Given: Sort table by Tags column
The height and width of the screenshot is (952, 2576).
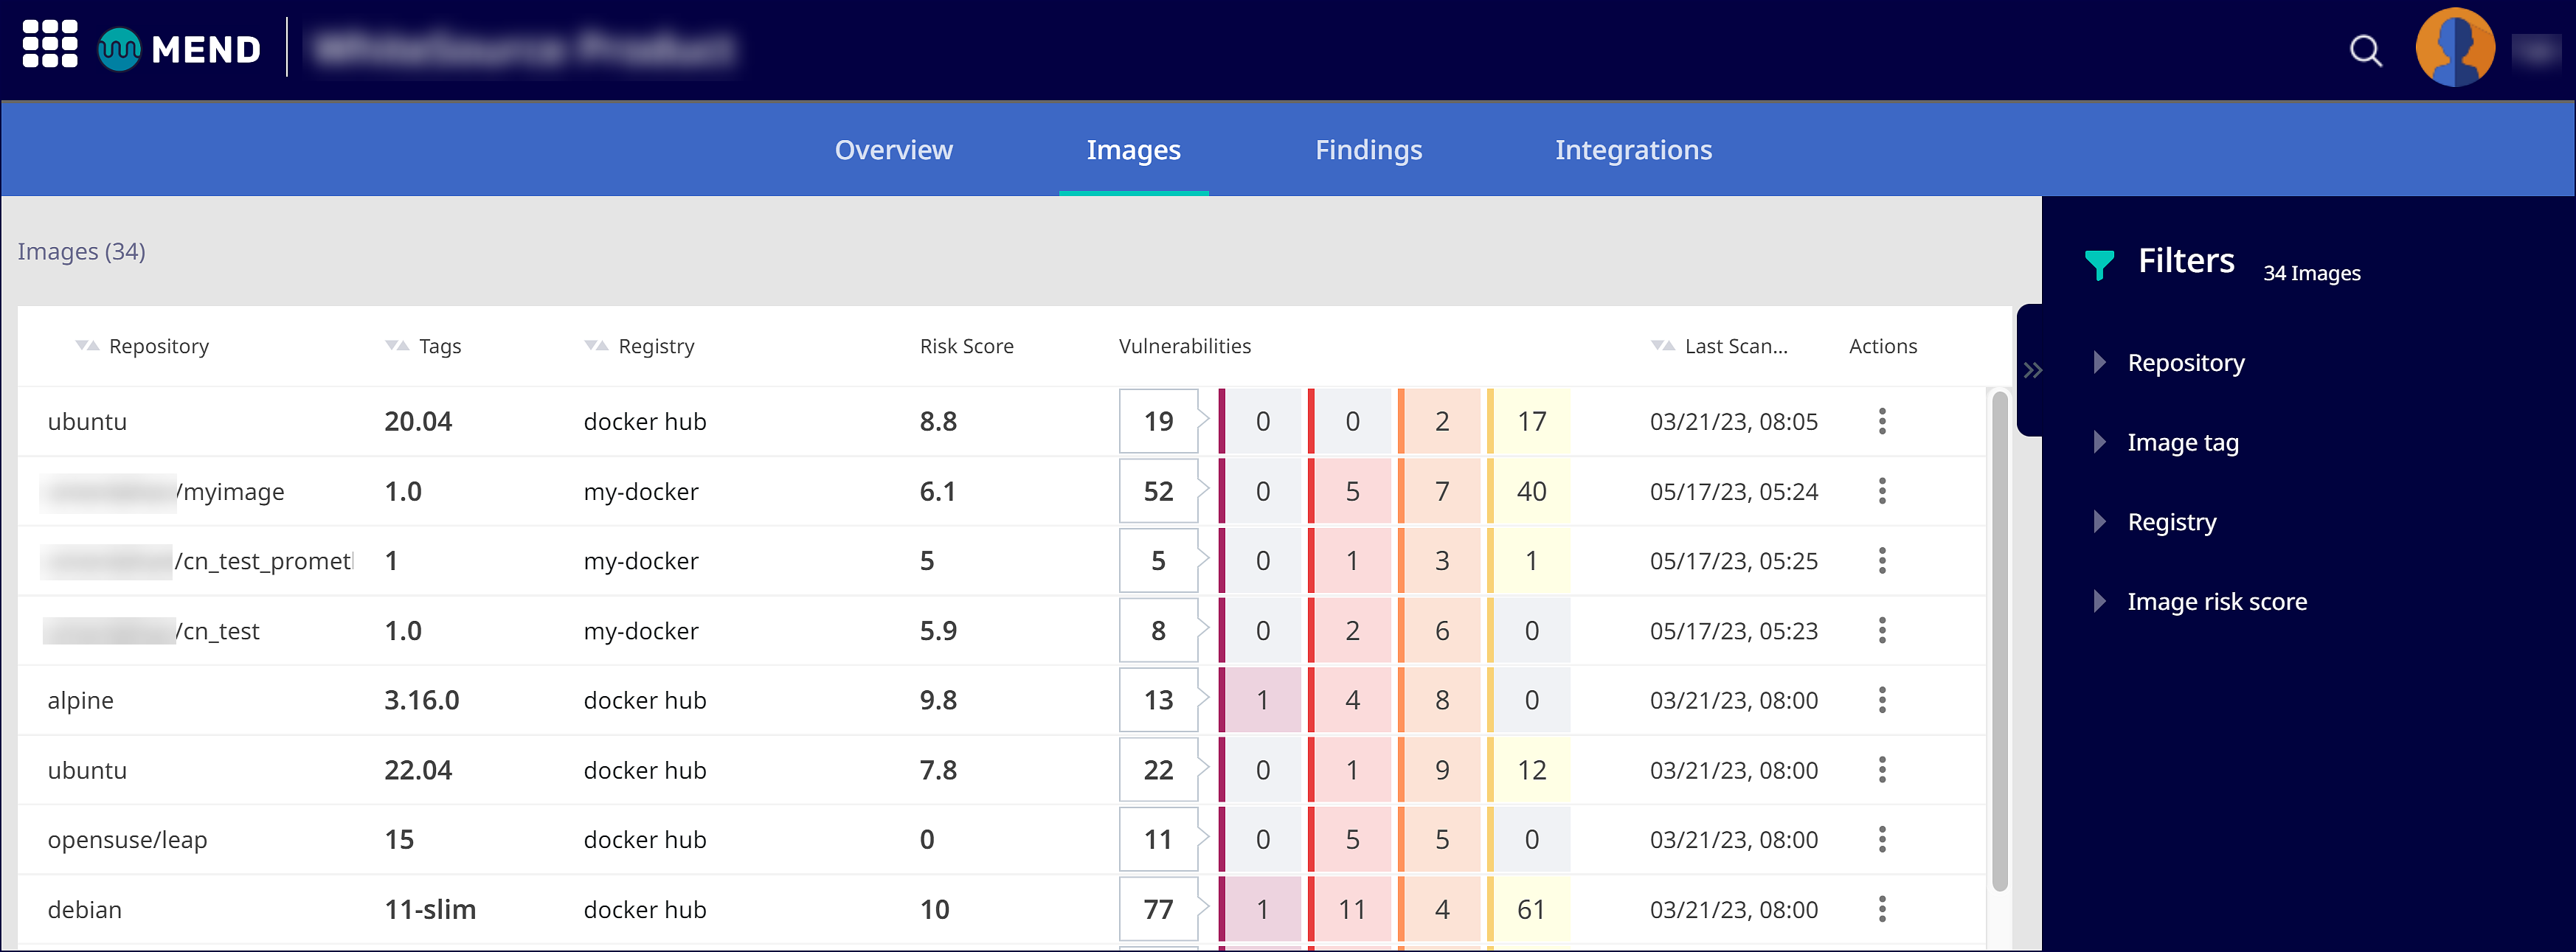Looking at the screenshot, I should (x=397, y=346).
